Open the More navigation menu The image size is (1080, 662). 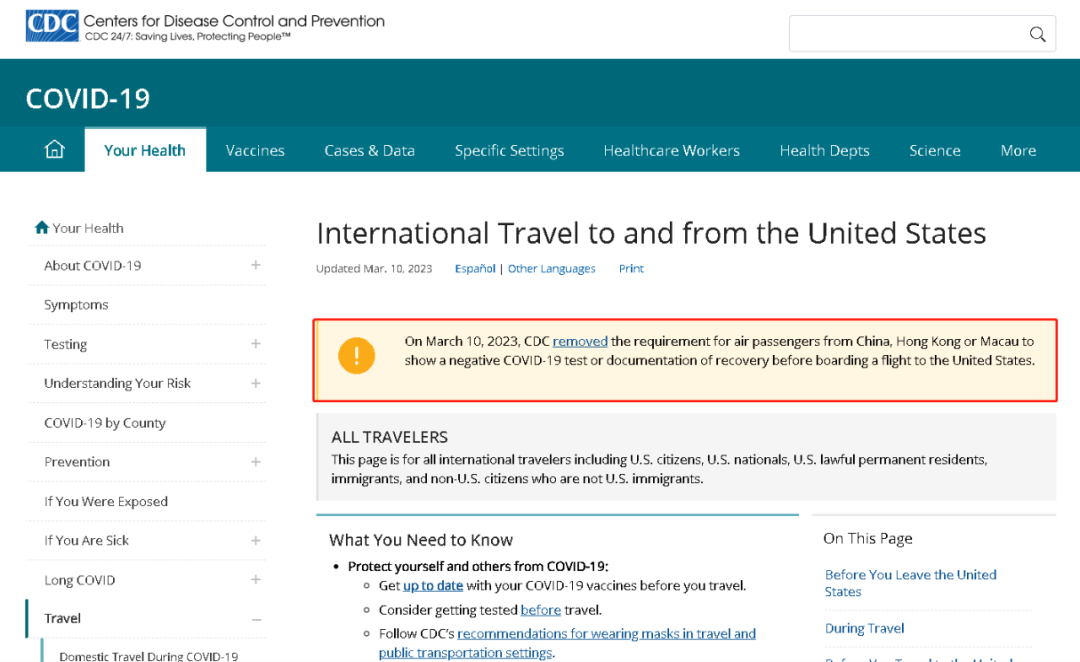1018,150
